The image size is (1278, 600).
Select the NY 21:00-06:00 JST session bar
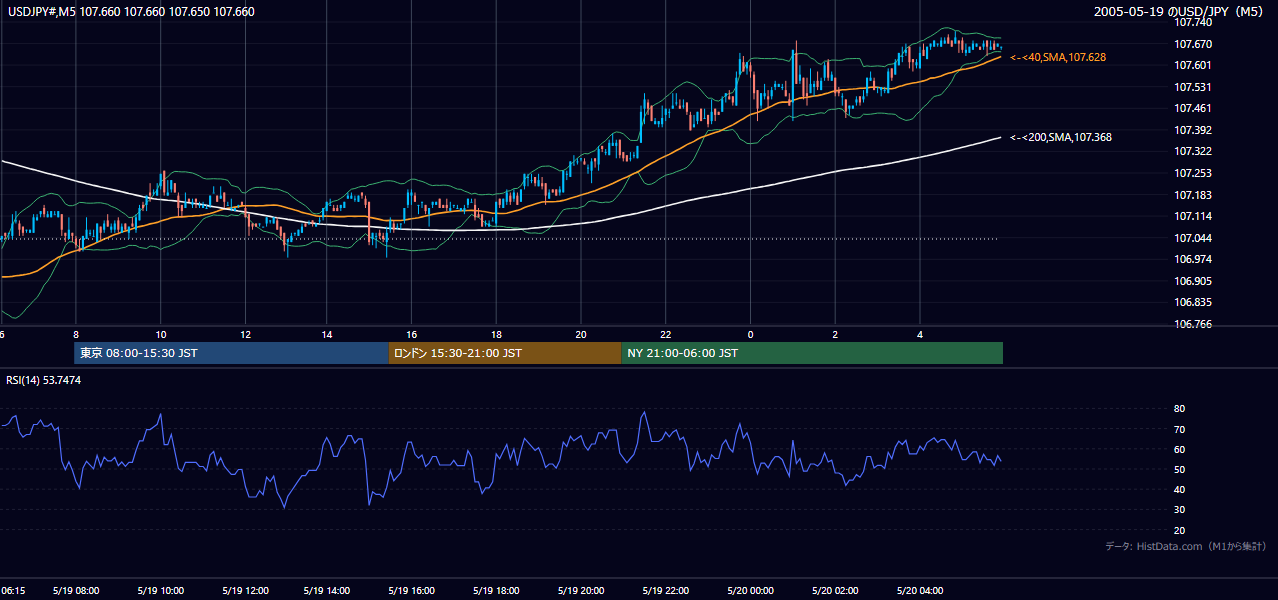pos(812,353)
